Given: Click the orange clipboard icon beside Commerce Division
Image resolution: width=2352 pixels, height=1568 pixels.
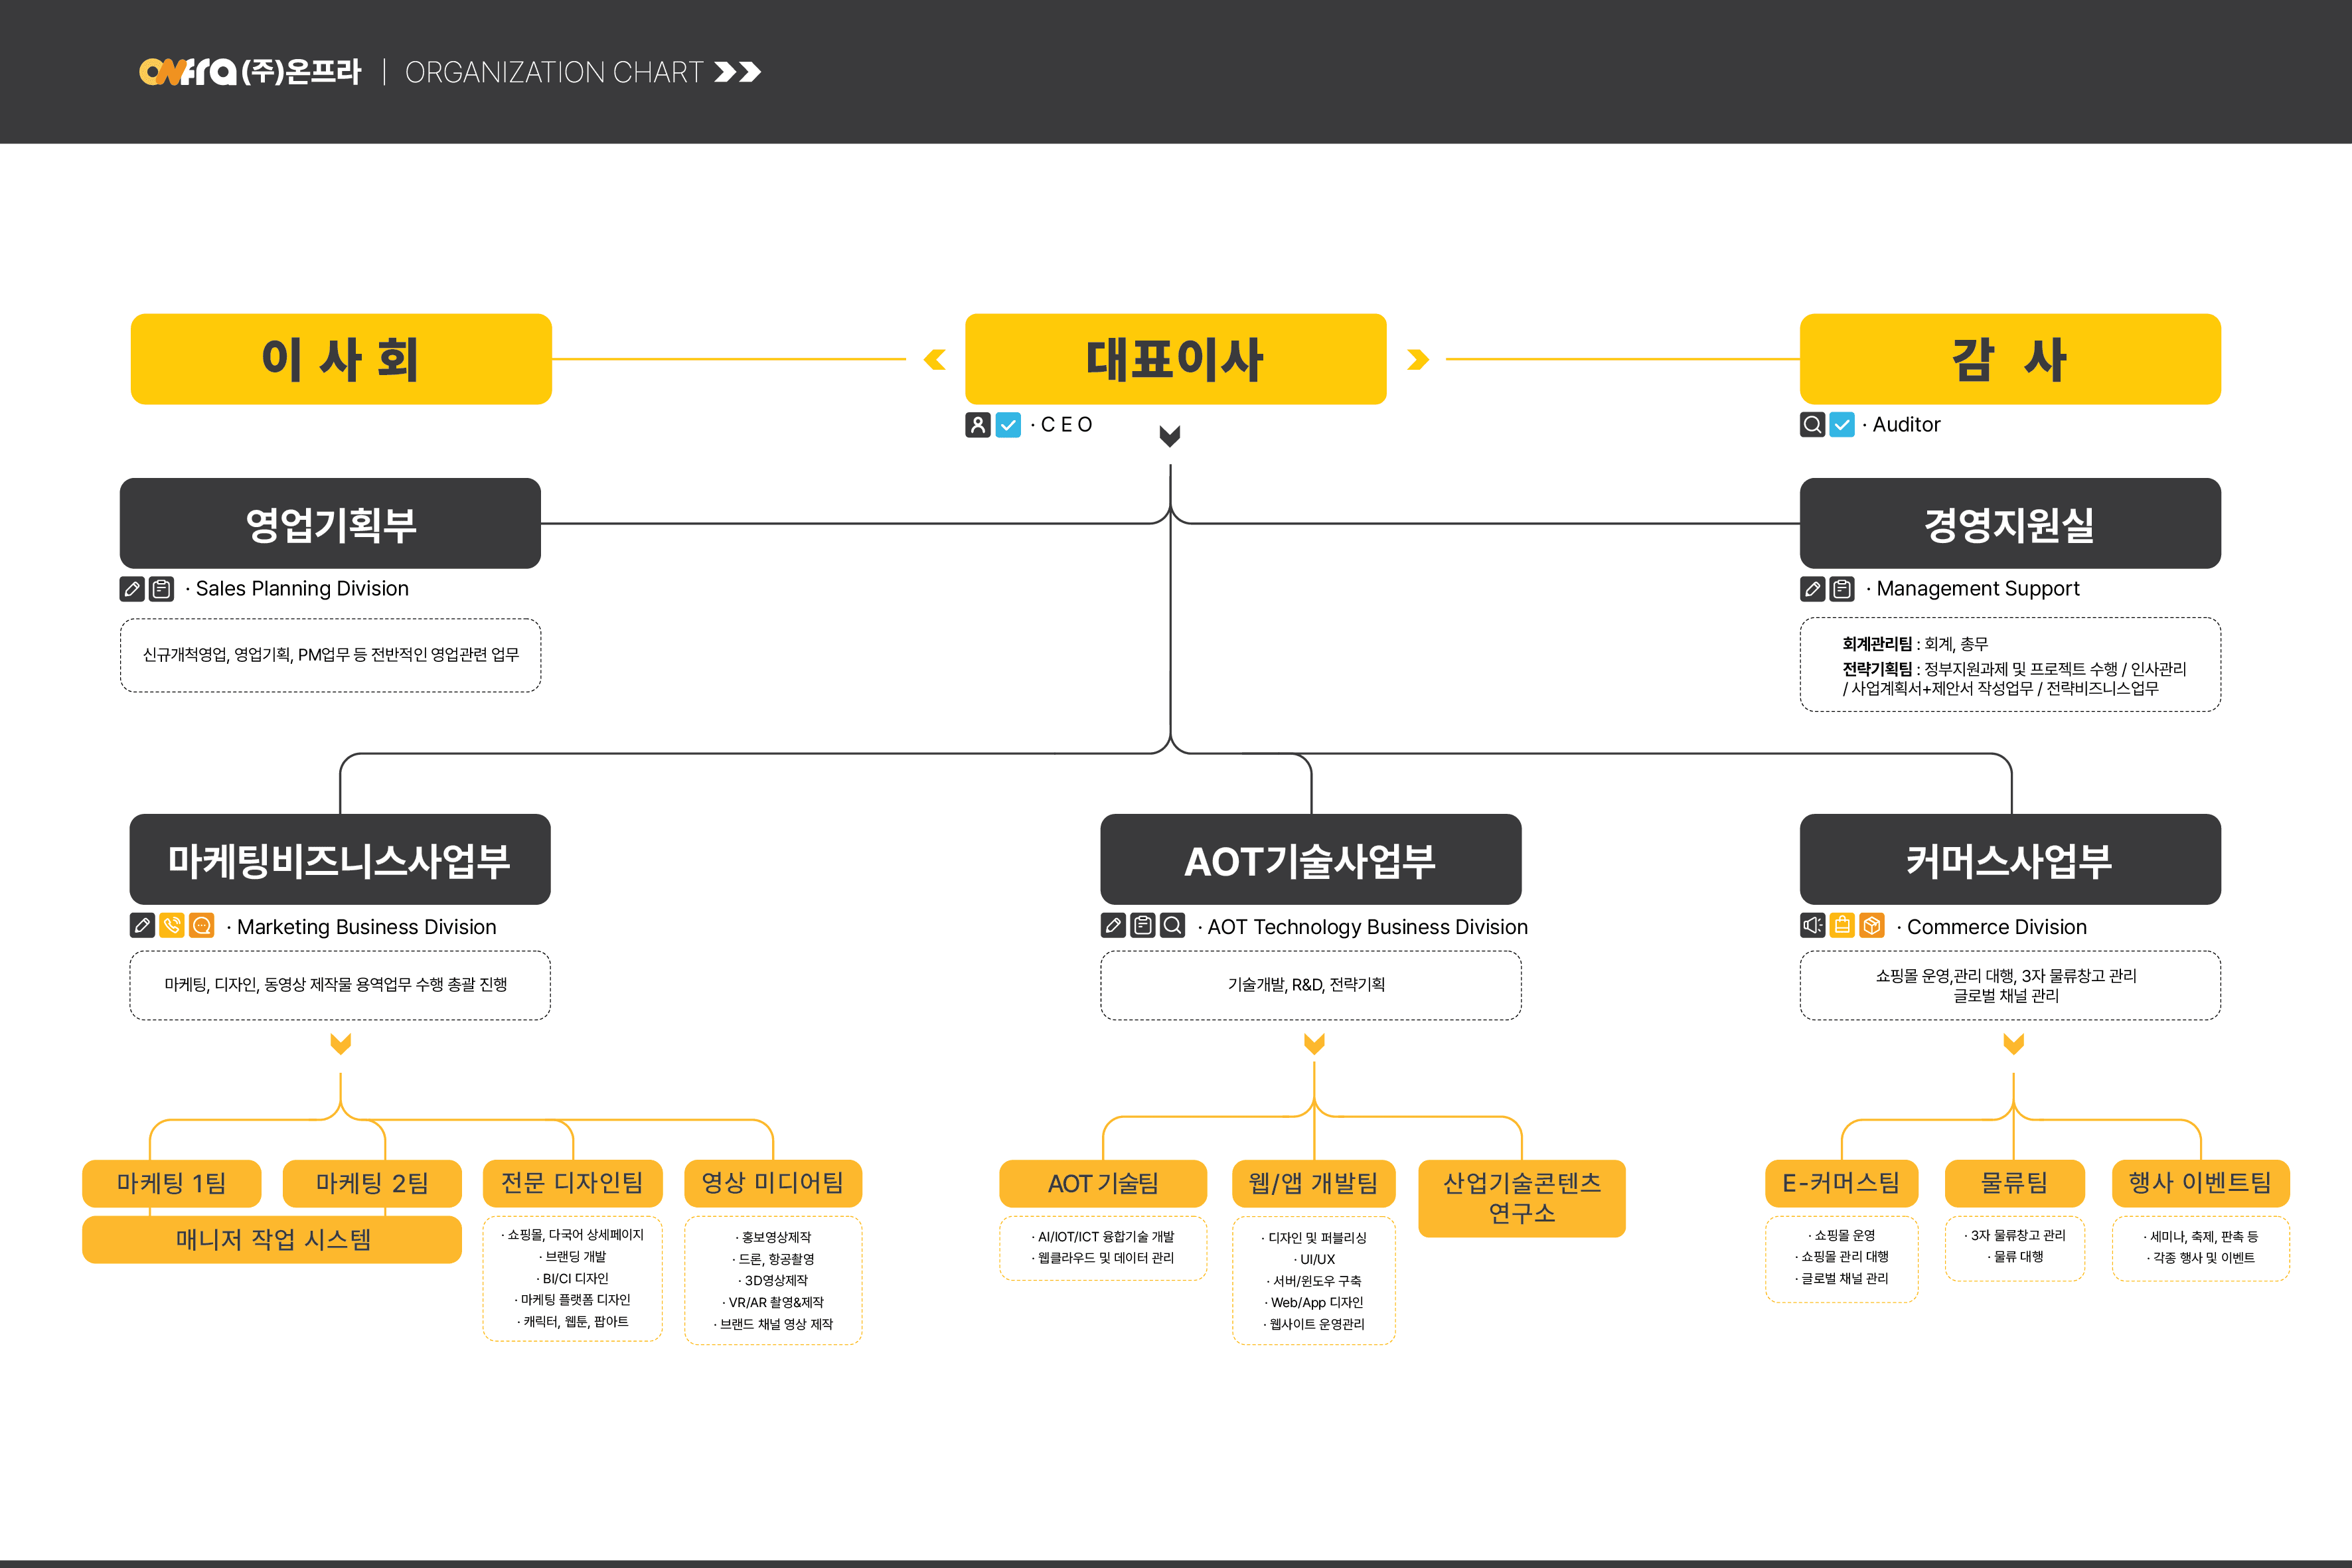Looking at the screenshot, I should pos(1842,925).
